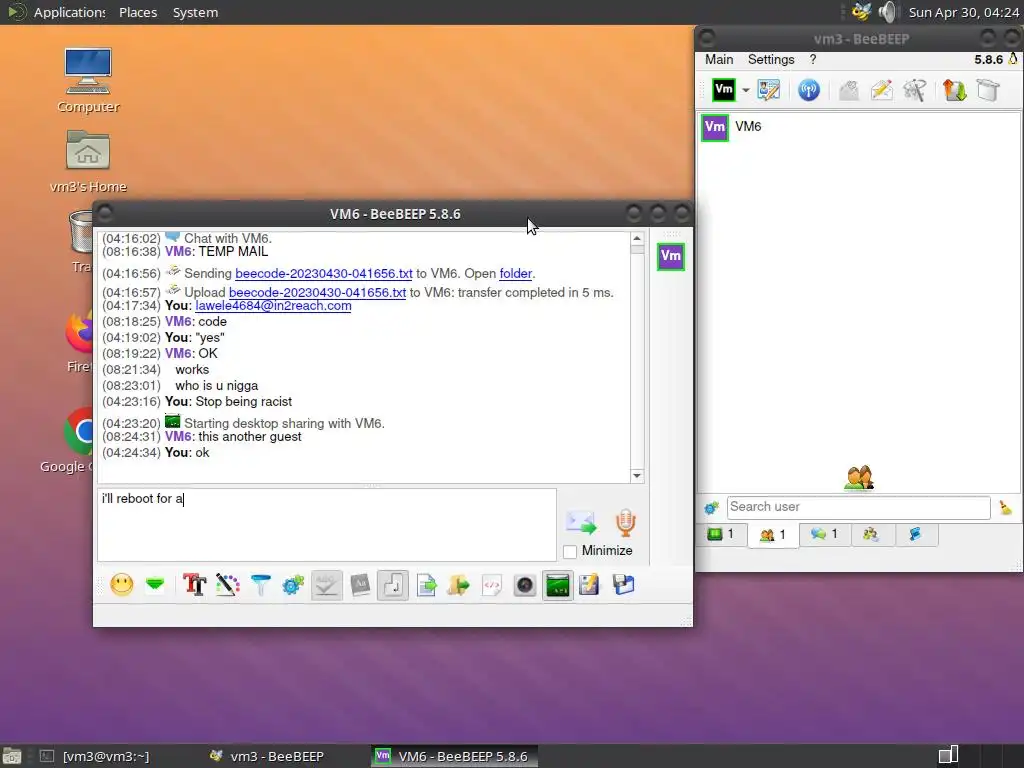The width and height of the screenshot is (1024, 768).
Task: Click the clock showing Sun Apr 30, 04:24
Action: 963,12
